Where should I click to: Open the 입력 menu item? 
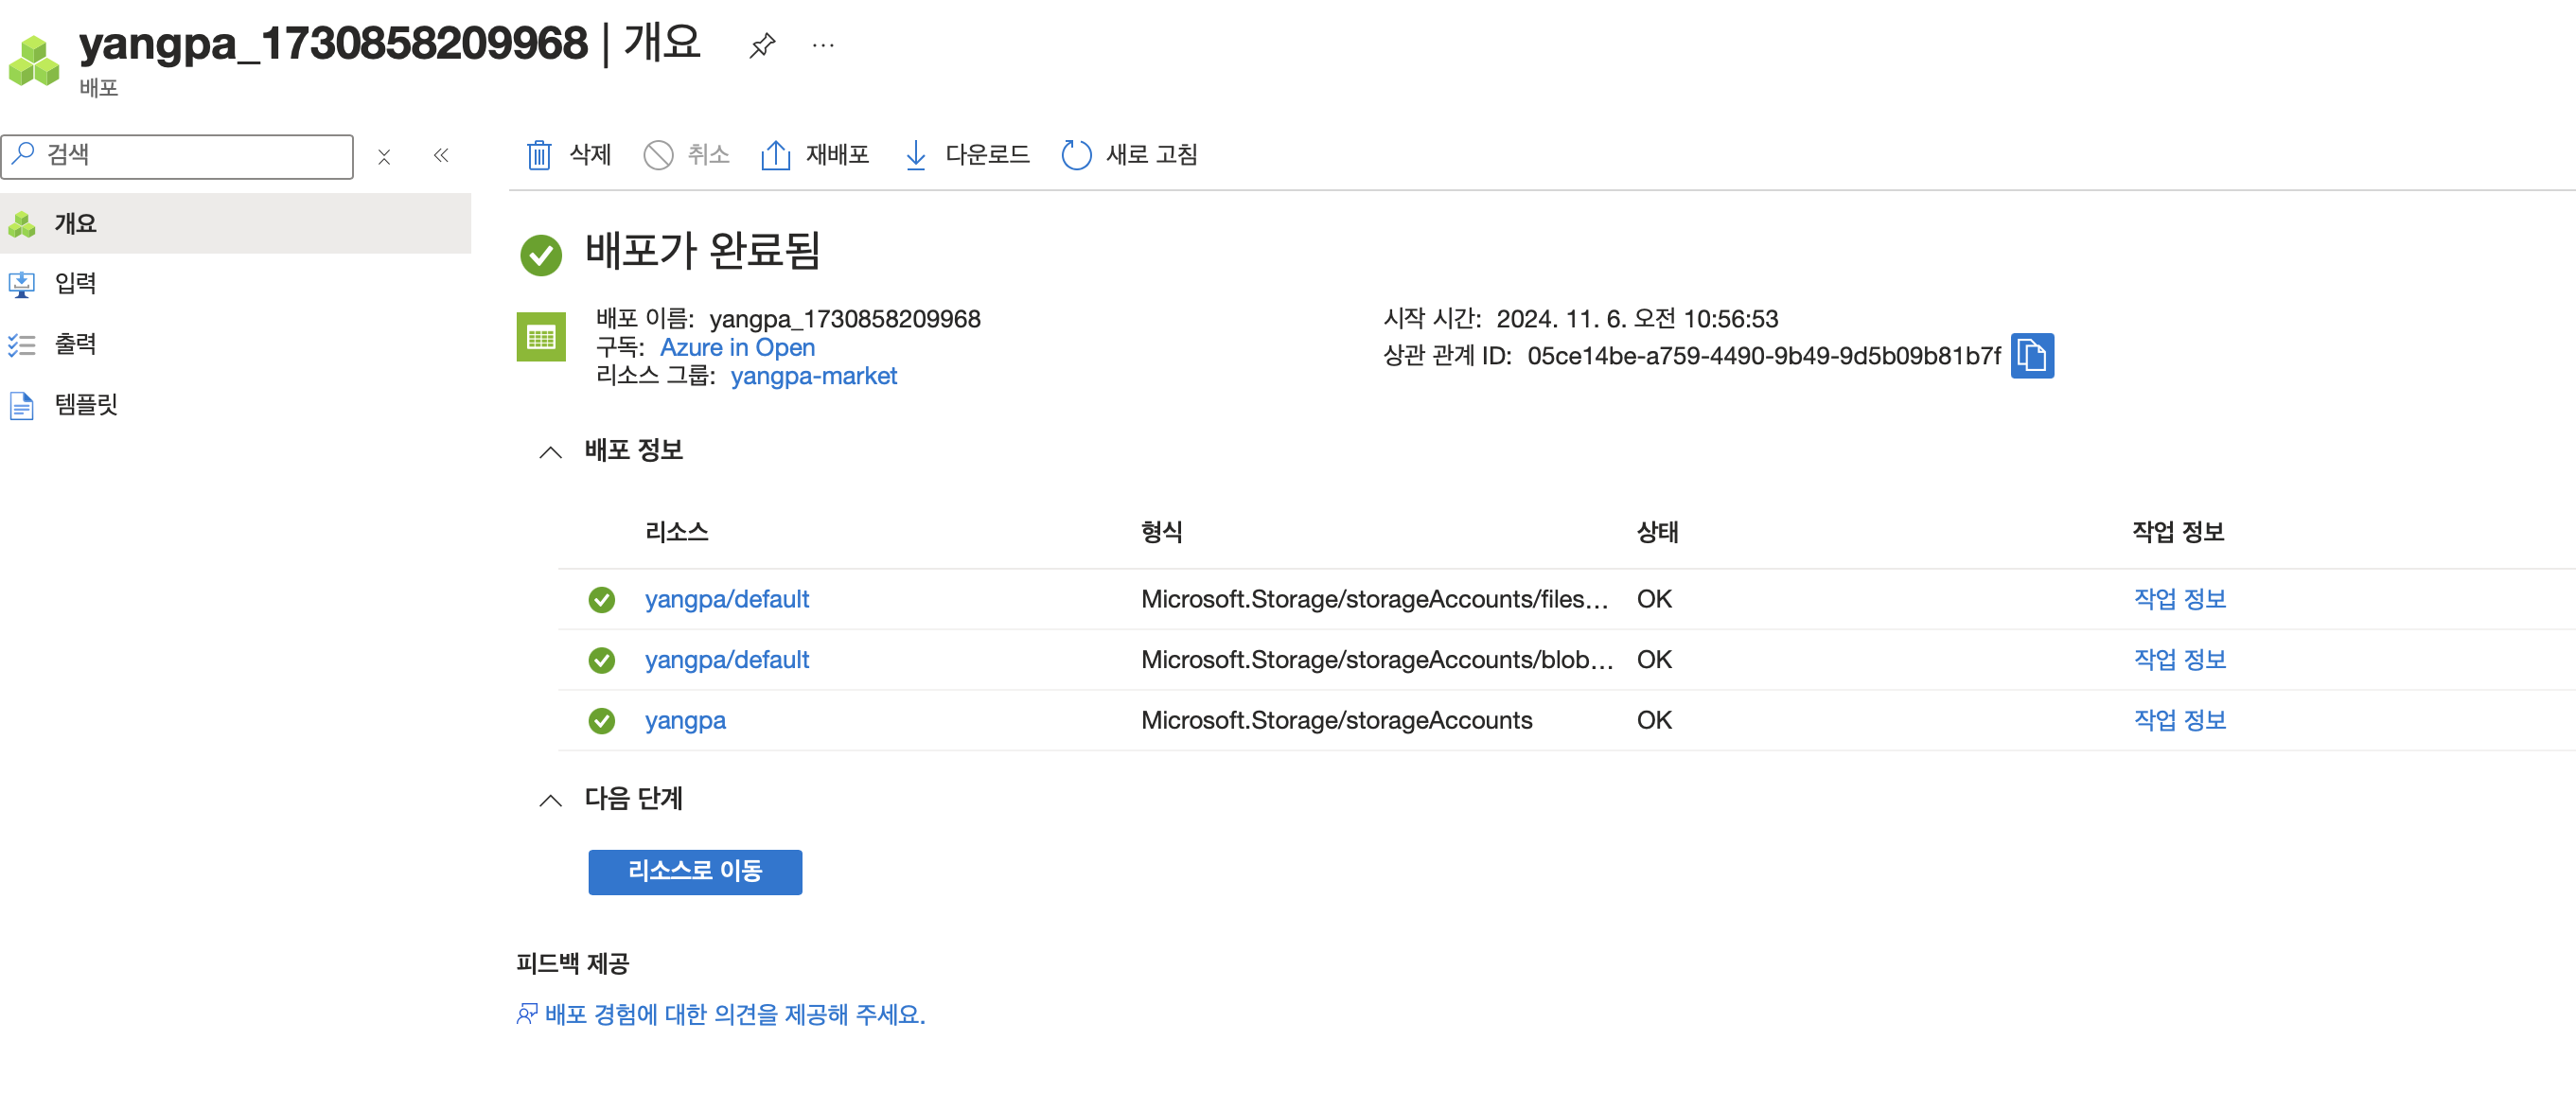point(75,284)
